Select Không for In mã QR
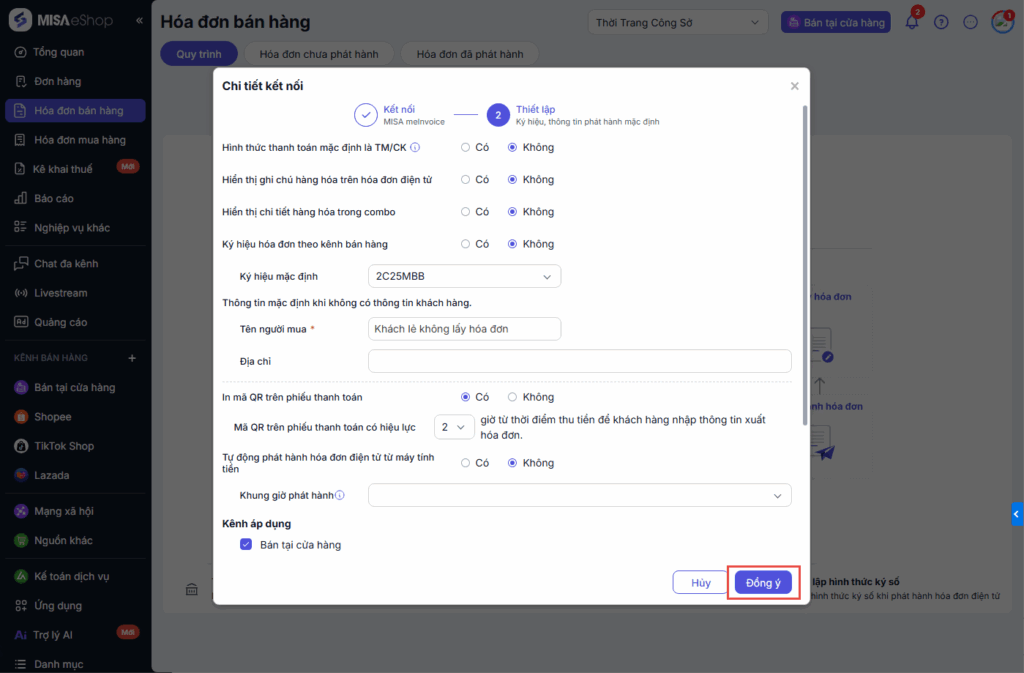 click(x=512, y=397)
